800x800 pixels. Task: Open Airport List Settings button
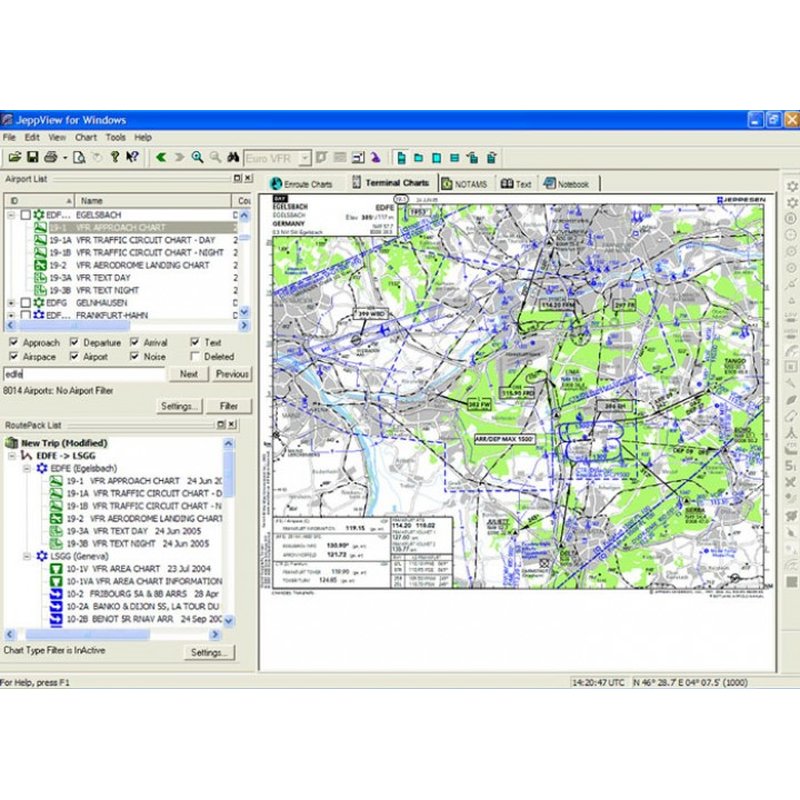(x=179, y=406)
